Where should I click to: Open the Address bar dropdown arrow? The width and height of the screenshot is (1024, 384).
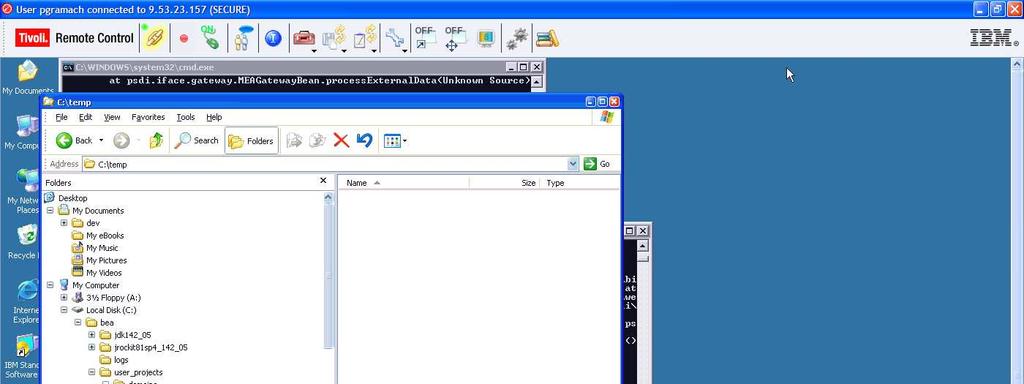pos(573,164)
